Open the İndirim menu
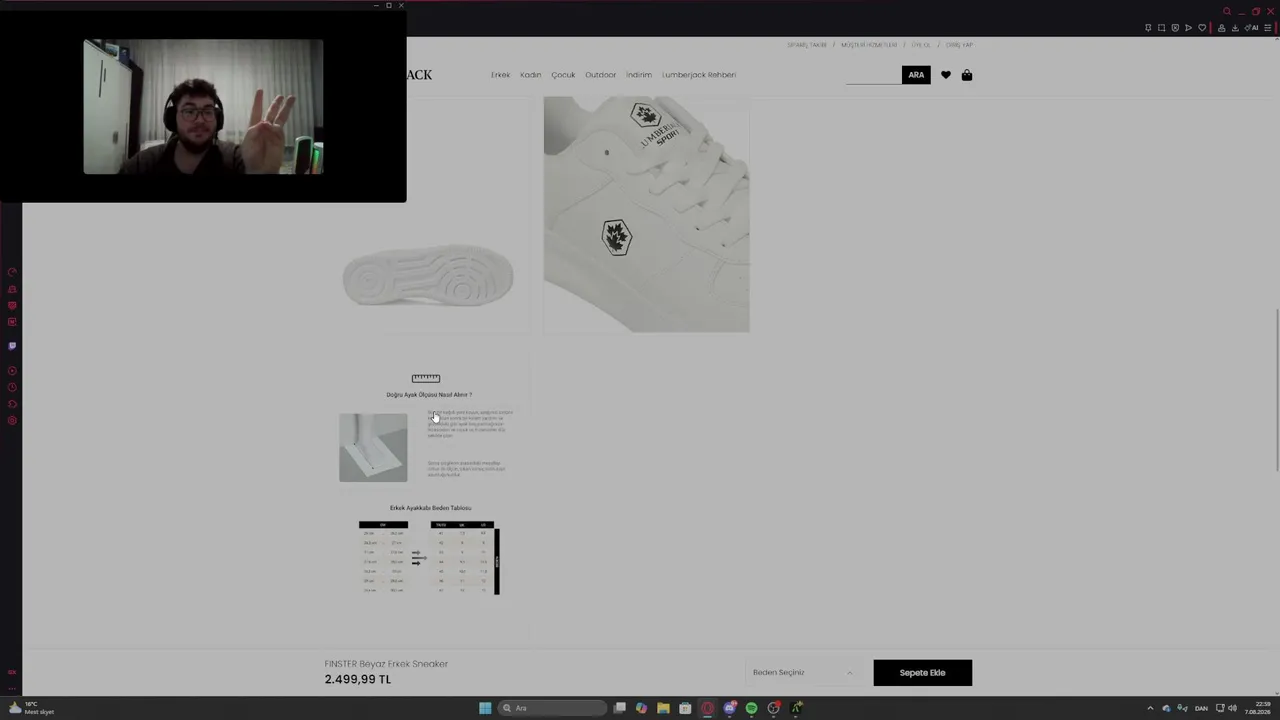Viewport: 1280px width, 720px height. tap(639, 75)
